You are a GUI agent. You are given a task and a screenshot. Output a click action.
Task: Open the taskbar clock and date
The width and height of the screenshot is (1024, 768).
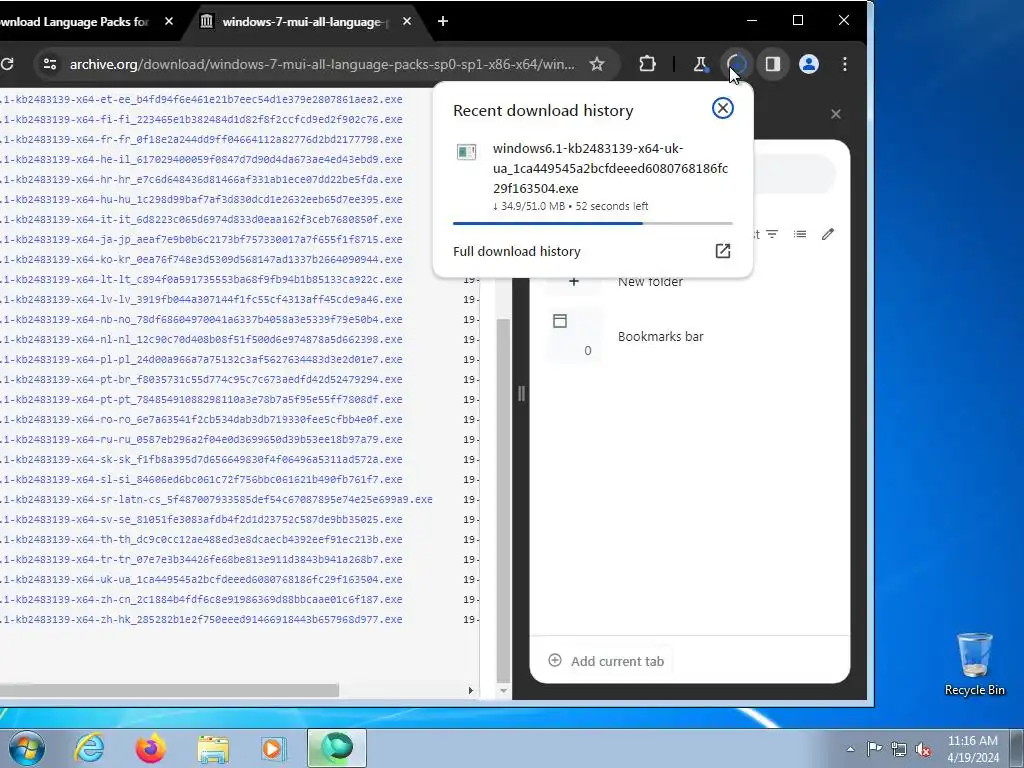tap(973, 749)
